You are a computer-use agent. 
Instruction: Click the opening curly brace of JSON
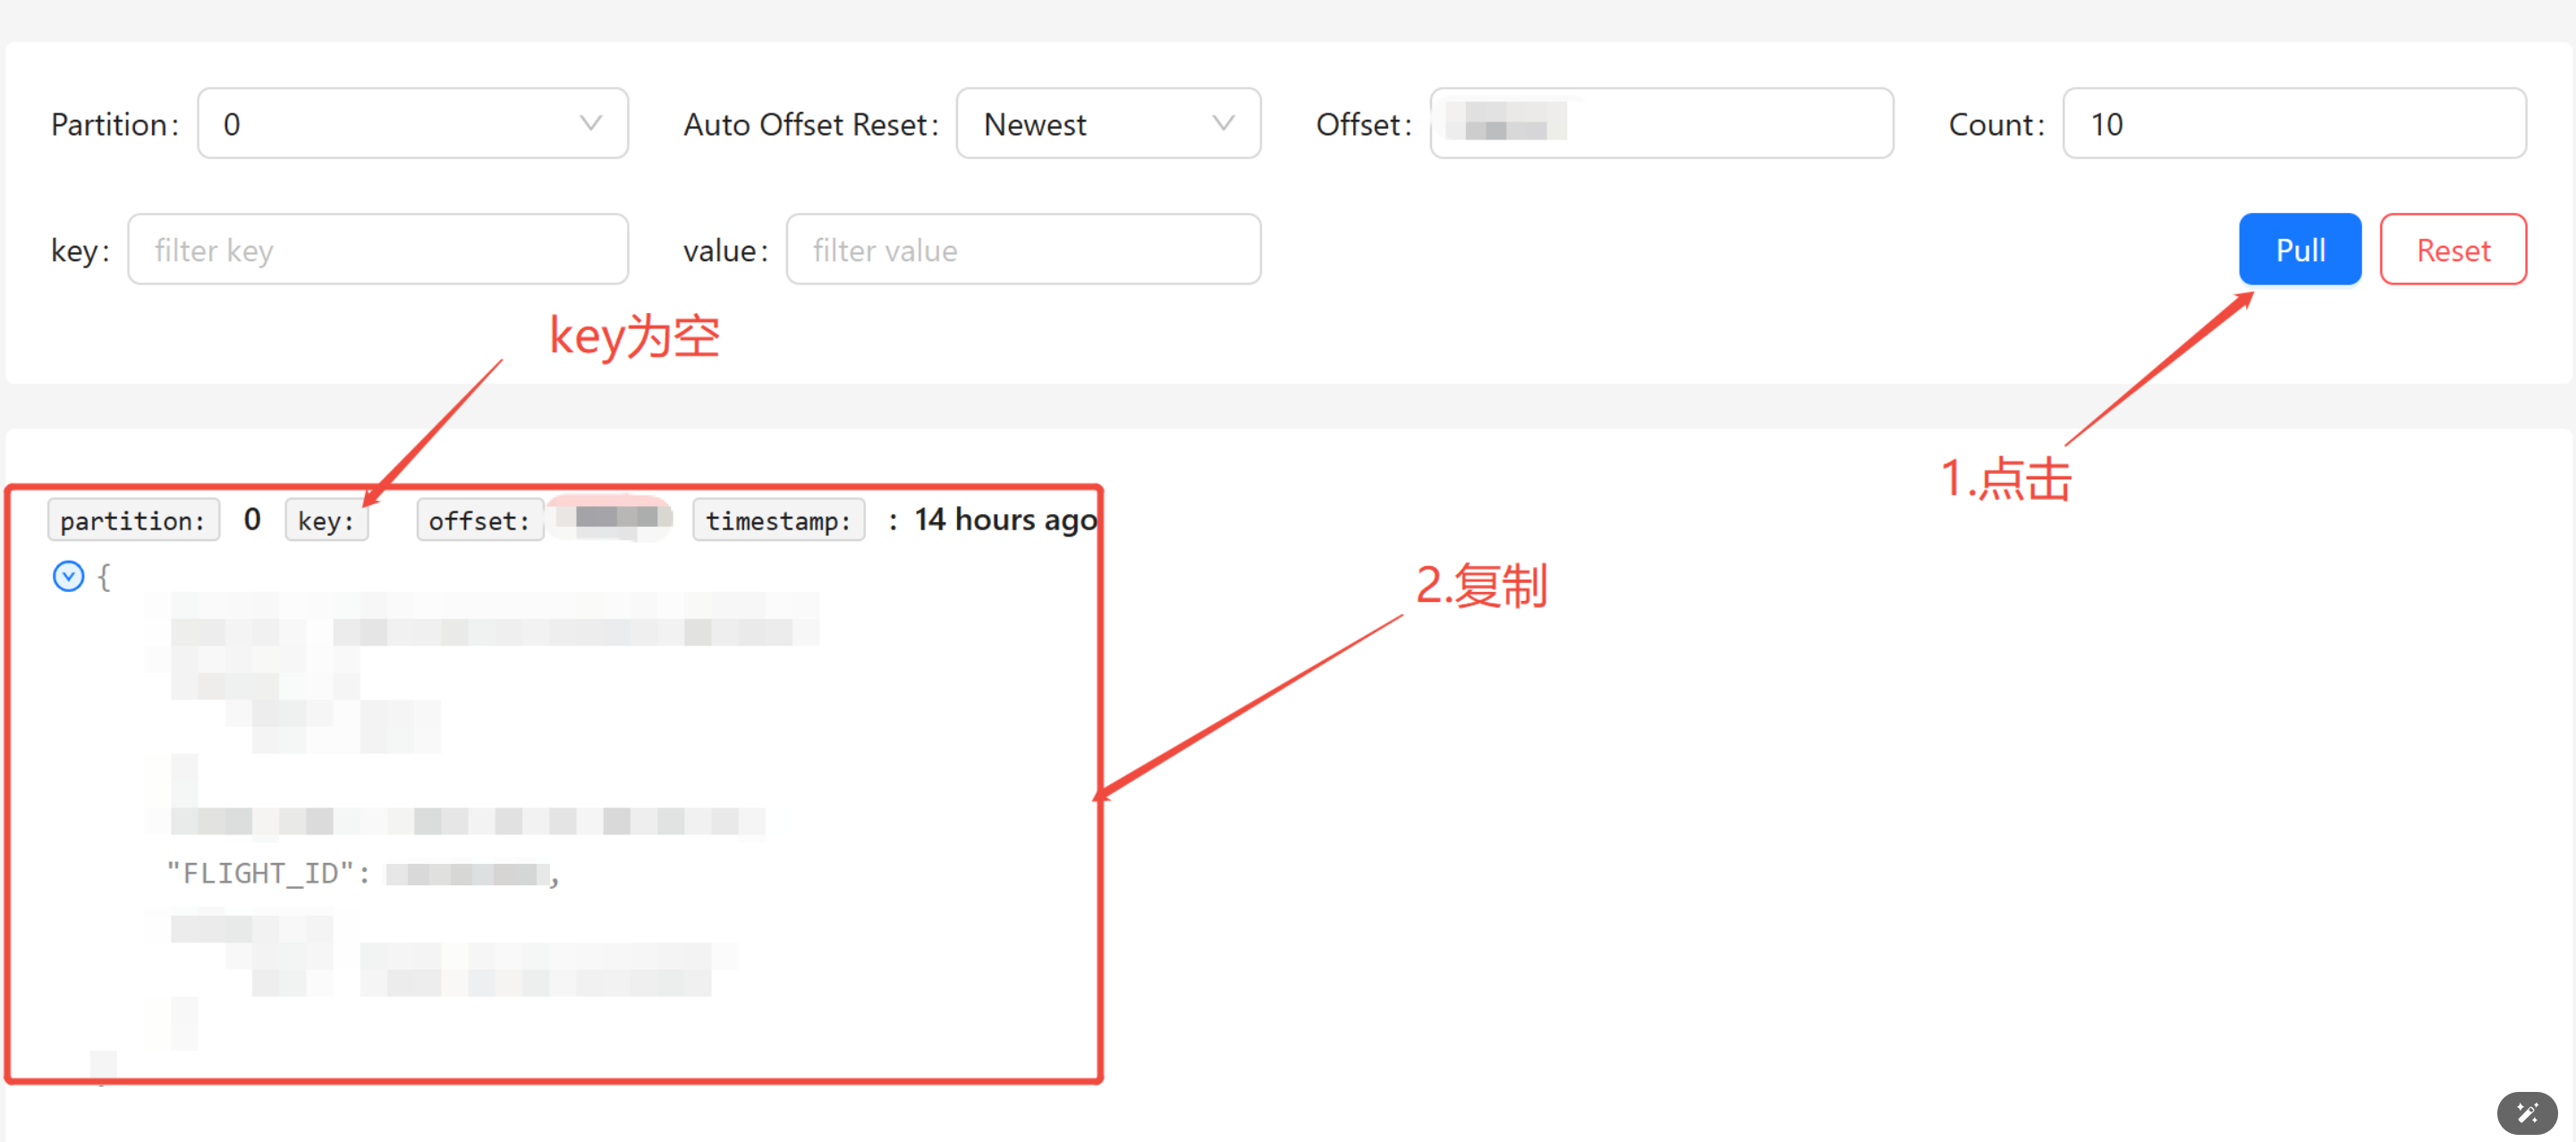point(103,576)
